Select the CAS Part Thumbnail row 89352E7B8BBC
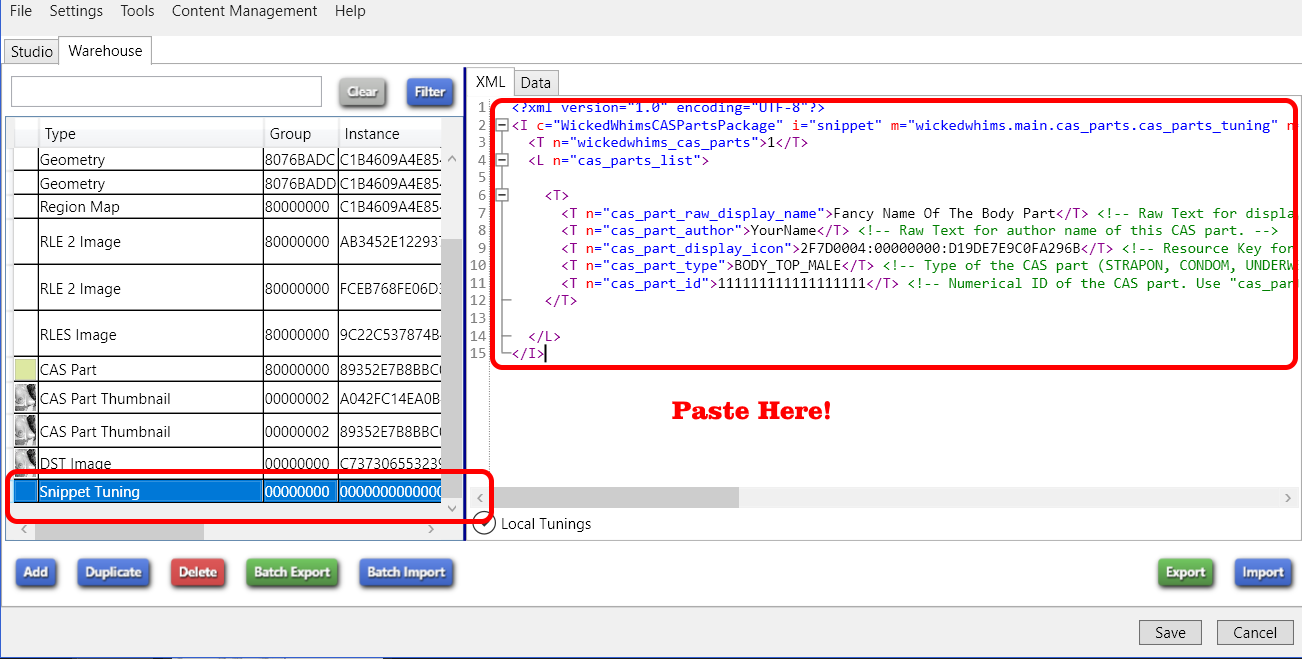Screen dimensions: 1302x659 [x=227, y=431]
